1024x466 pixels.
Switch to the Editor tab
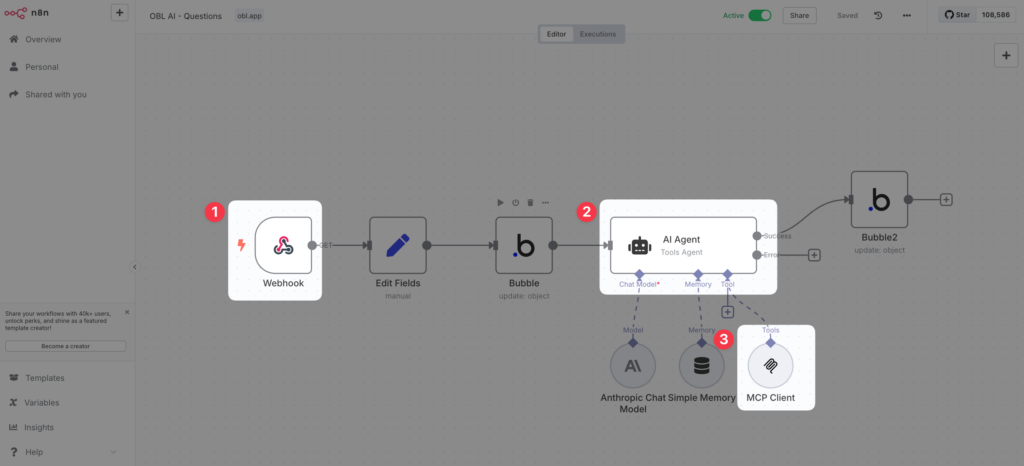click(556, 34)
